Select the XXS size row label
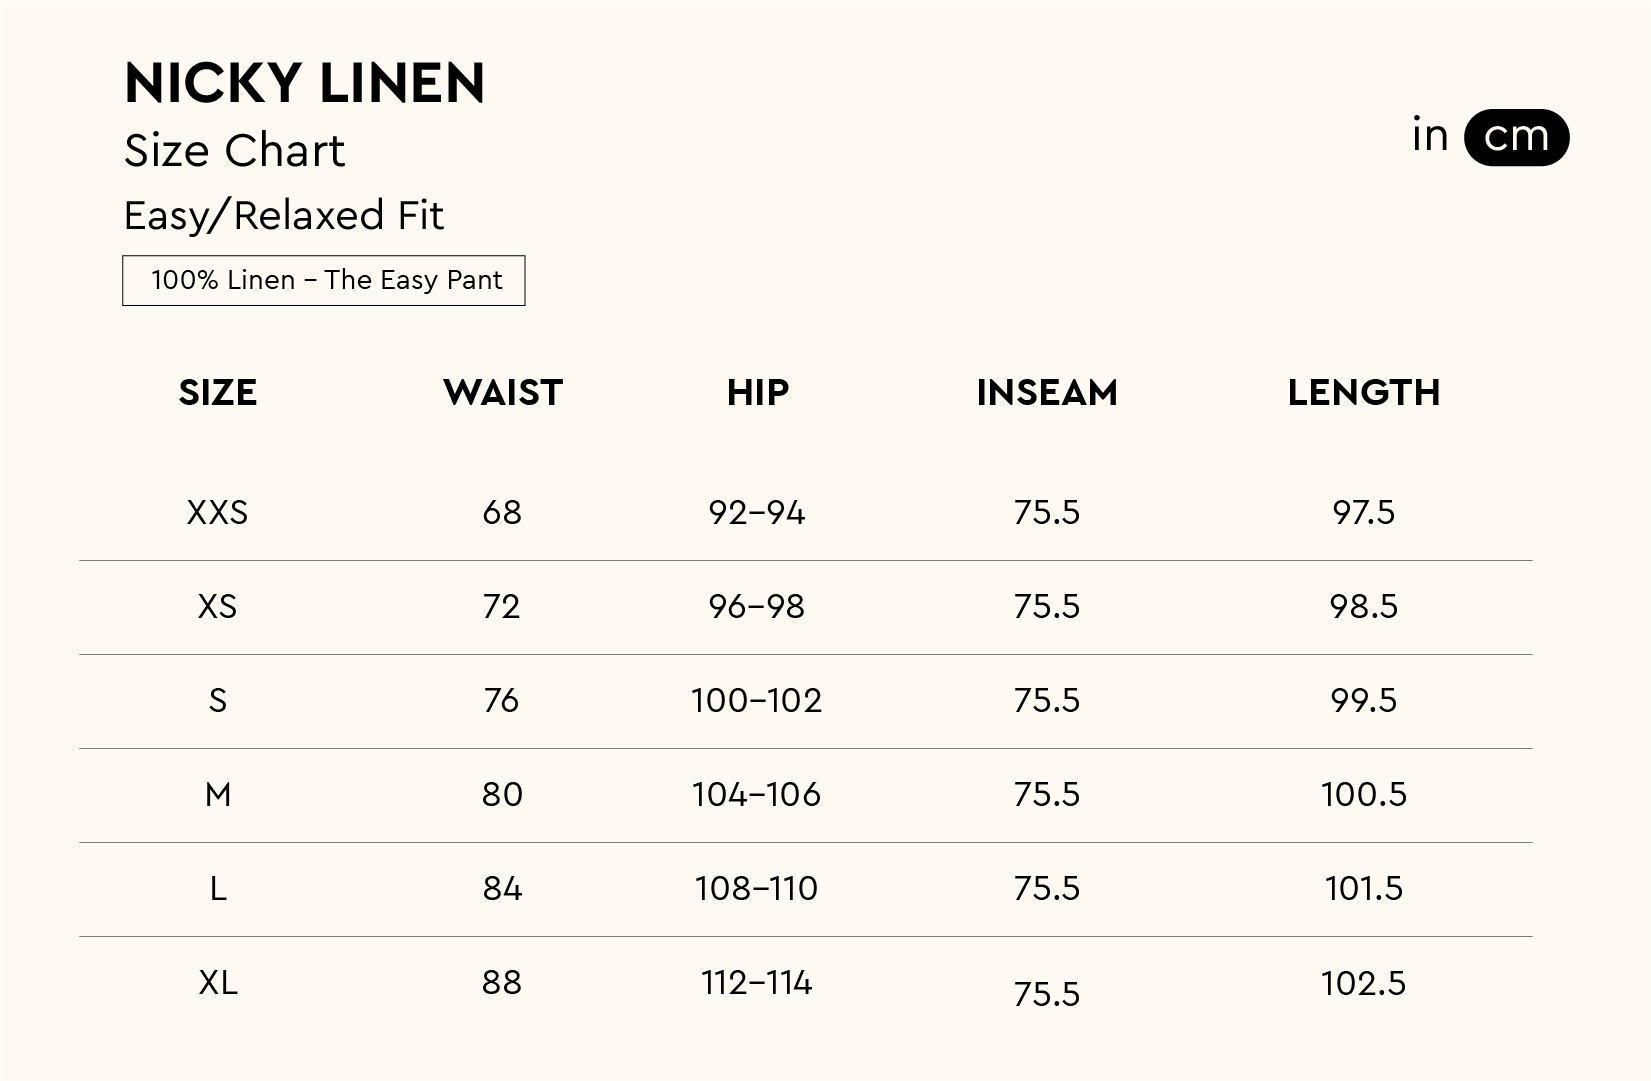 [217, 512]
